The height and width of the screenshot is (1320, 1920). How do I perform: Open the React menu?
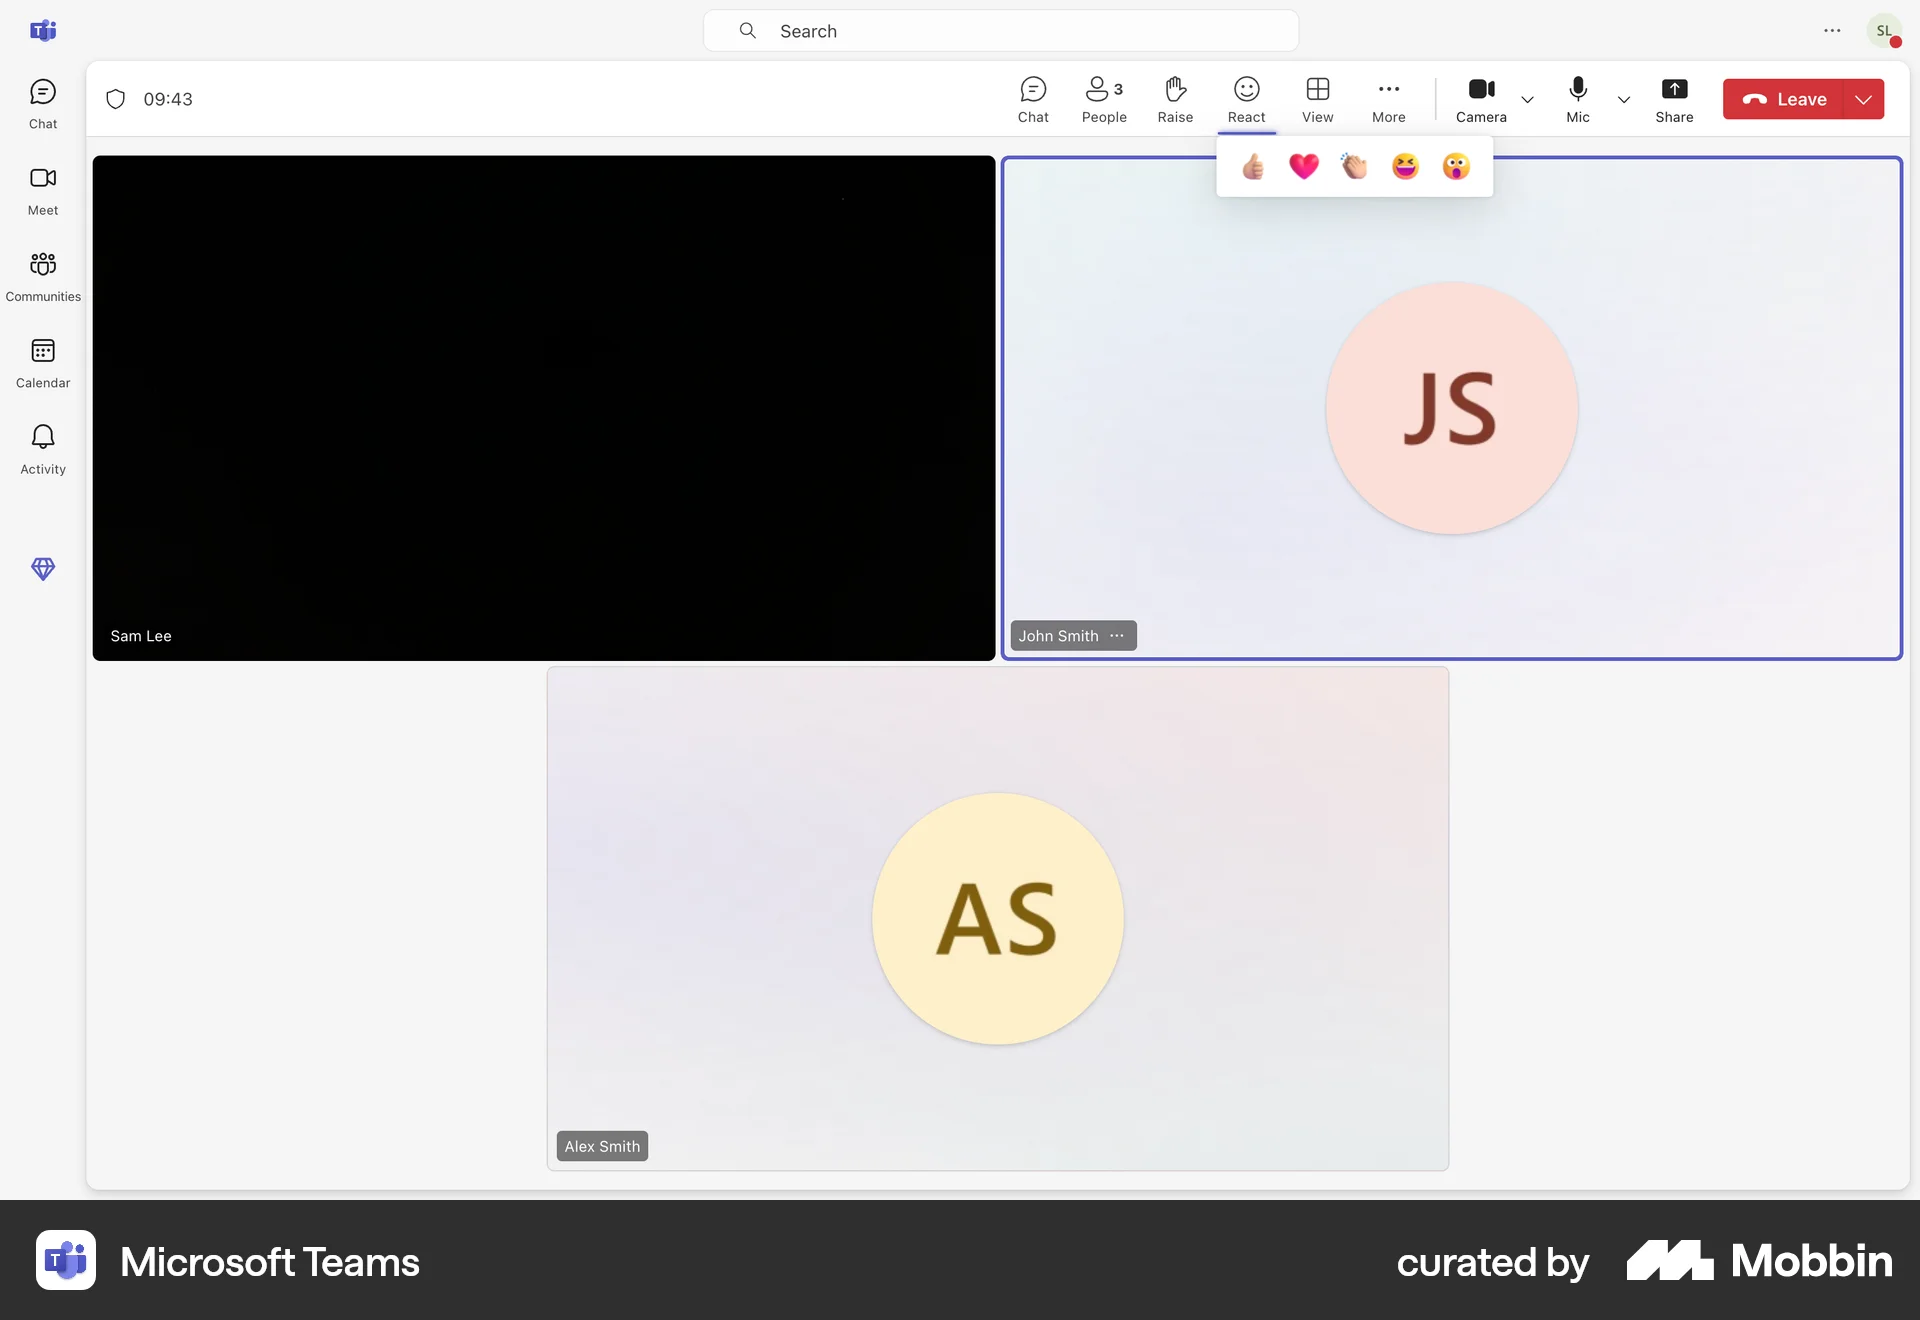(1246, 98)
